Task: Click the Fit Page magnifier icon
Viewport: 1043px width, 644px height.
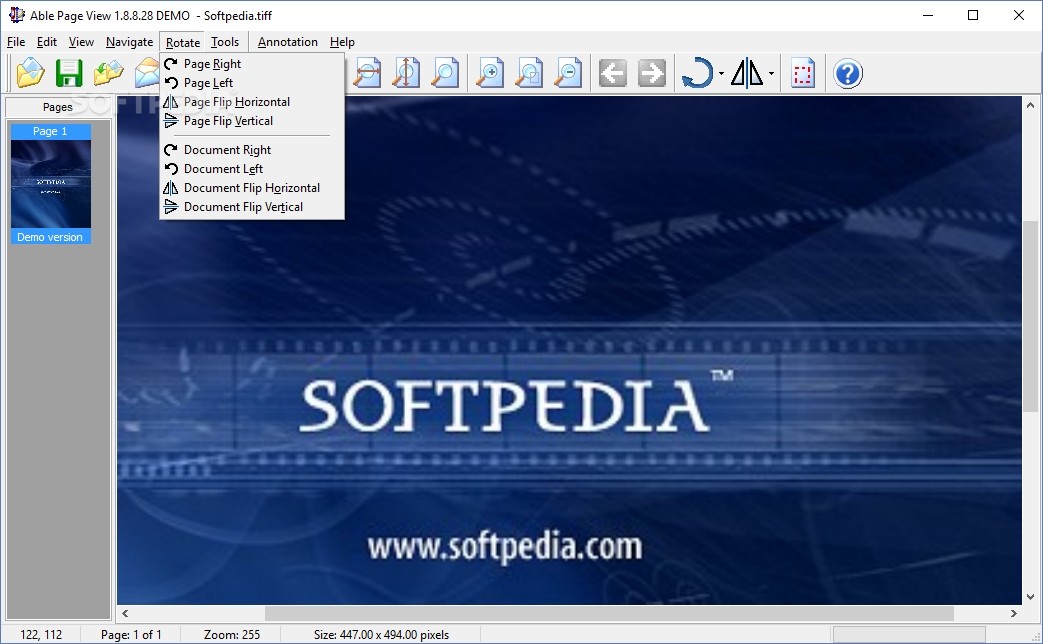Action: tap(445, 73)
